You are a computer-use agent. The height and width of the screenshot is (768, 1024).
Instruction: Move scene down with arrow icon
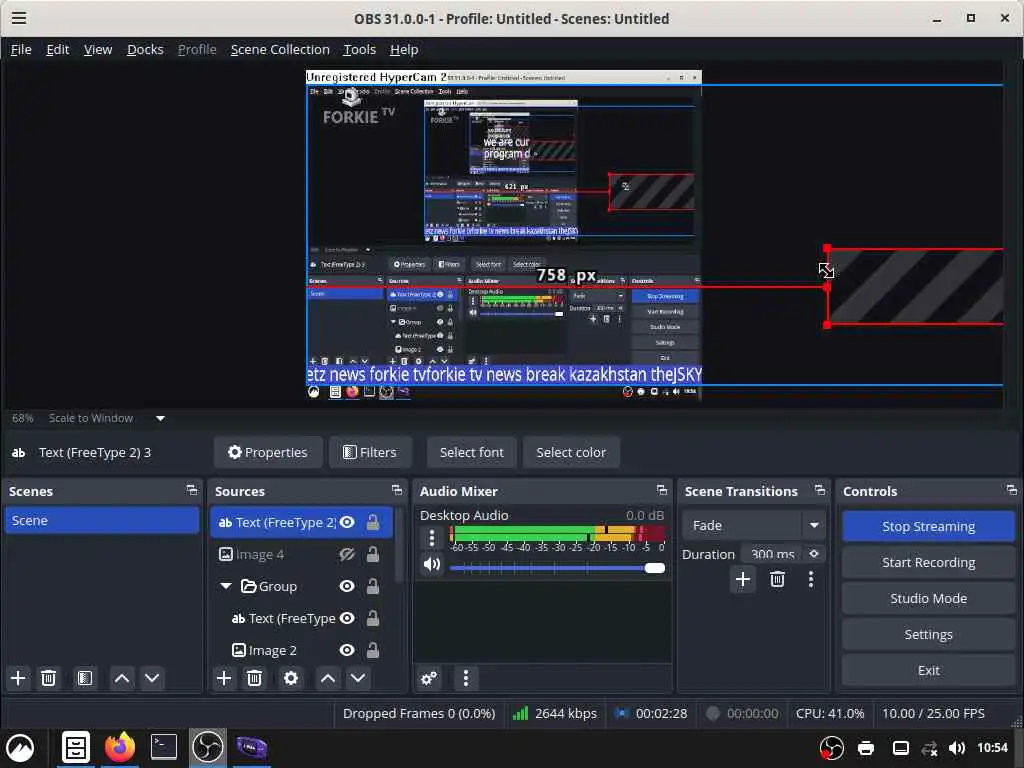(x=152, y=678)
